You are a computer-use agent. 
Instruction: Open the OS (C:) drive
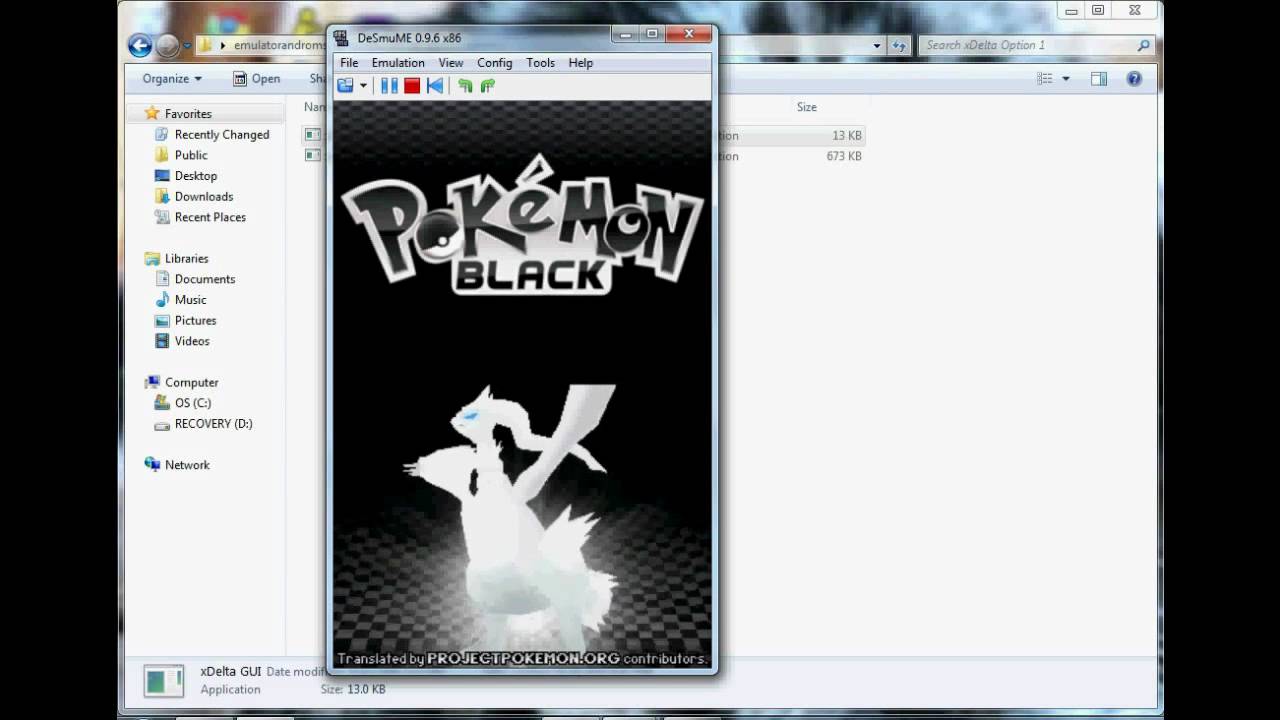tap(192, 403)
